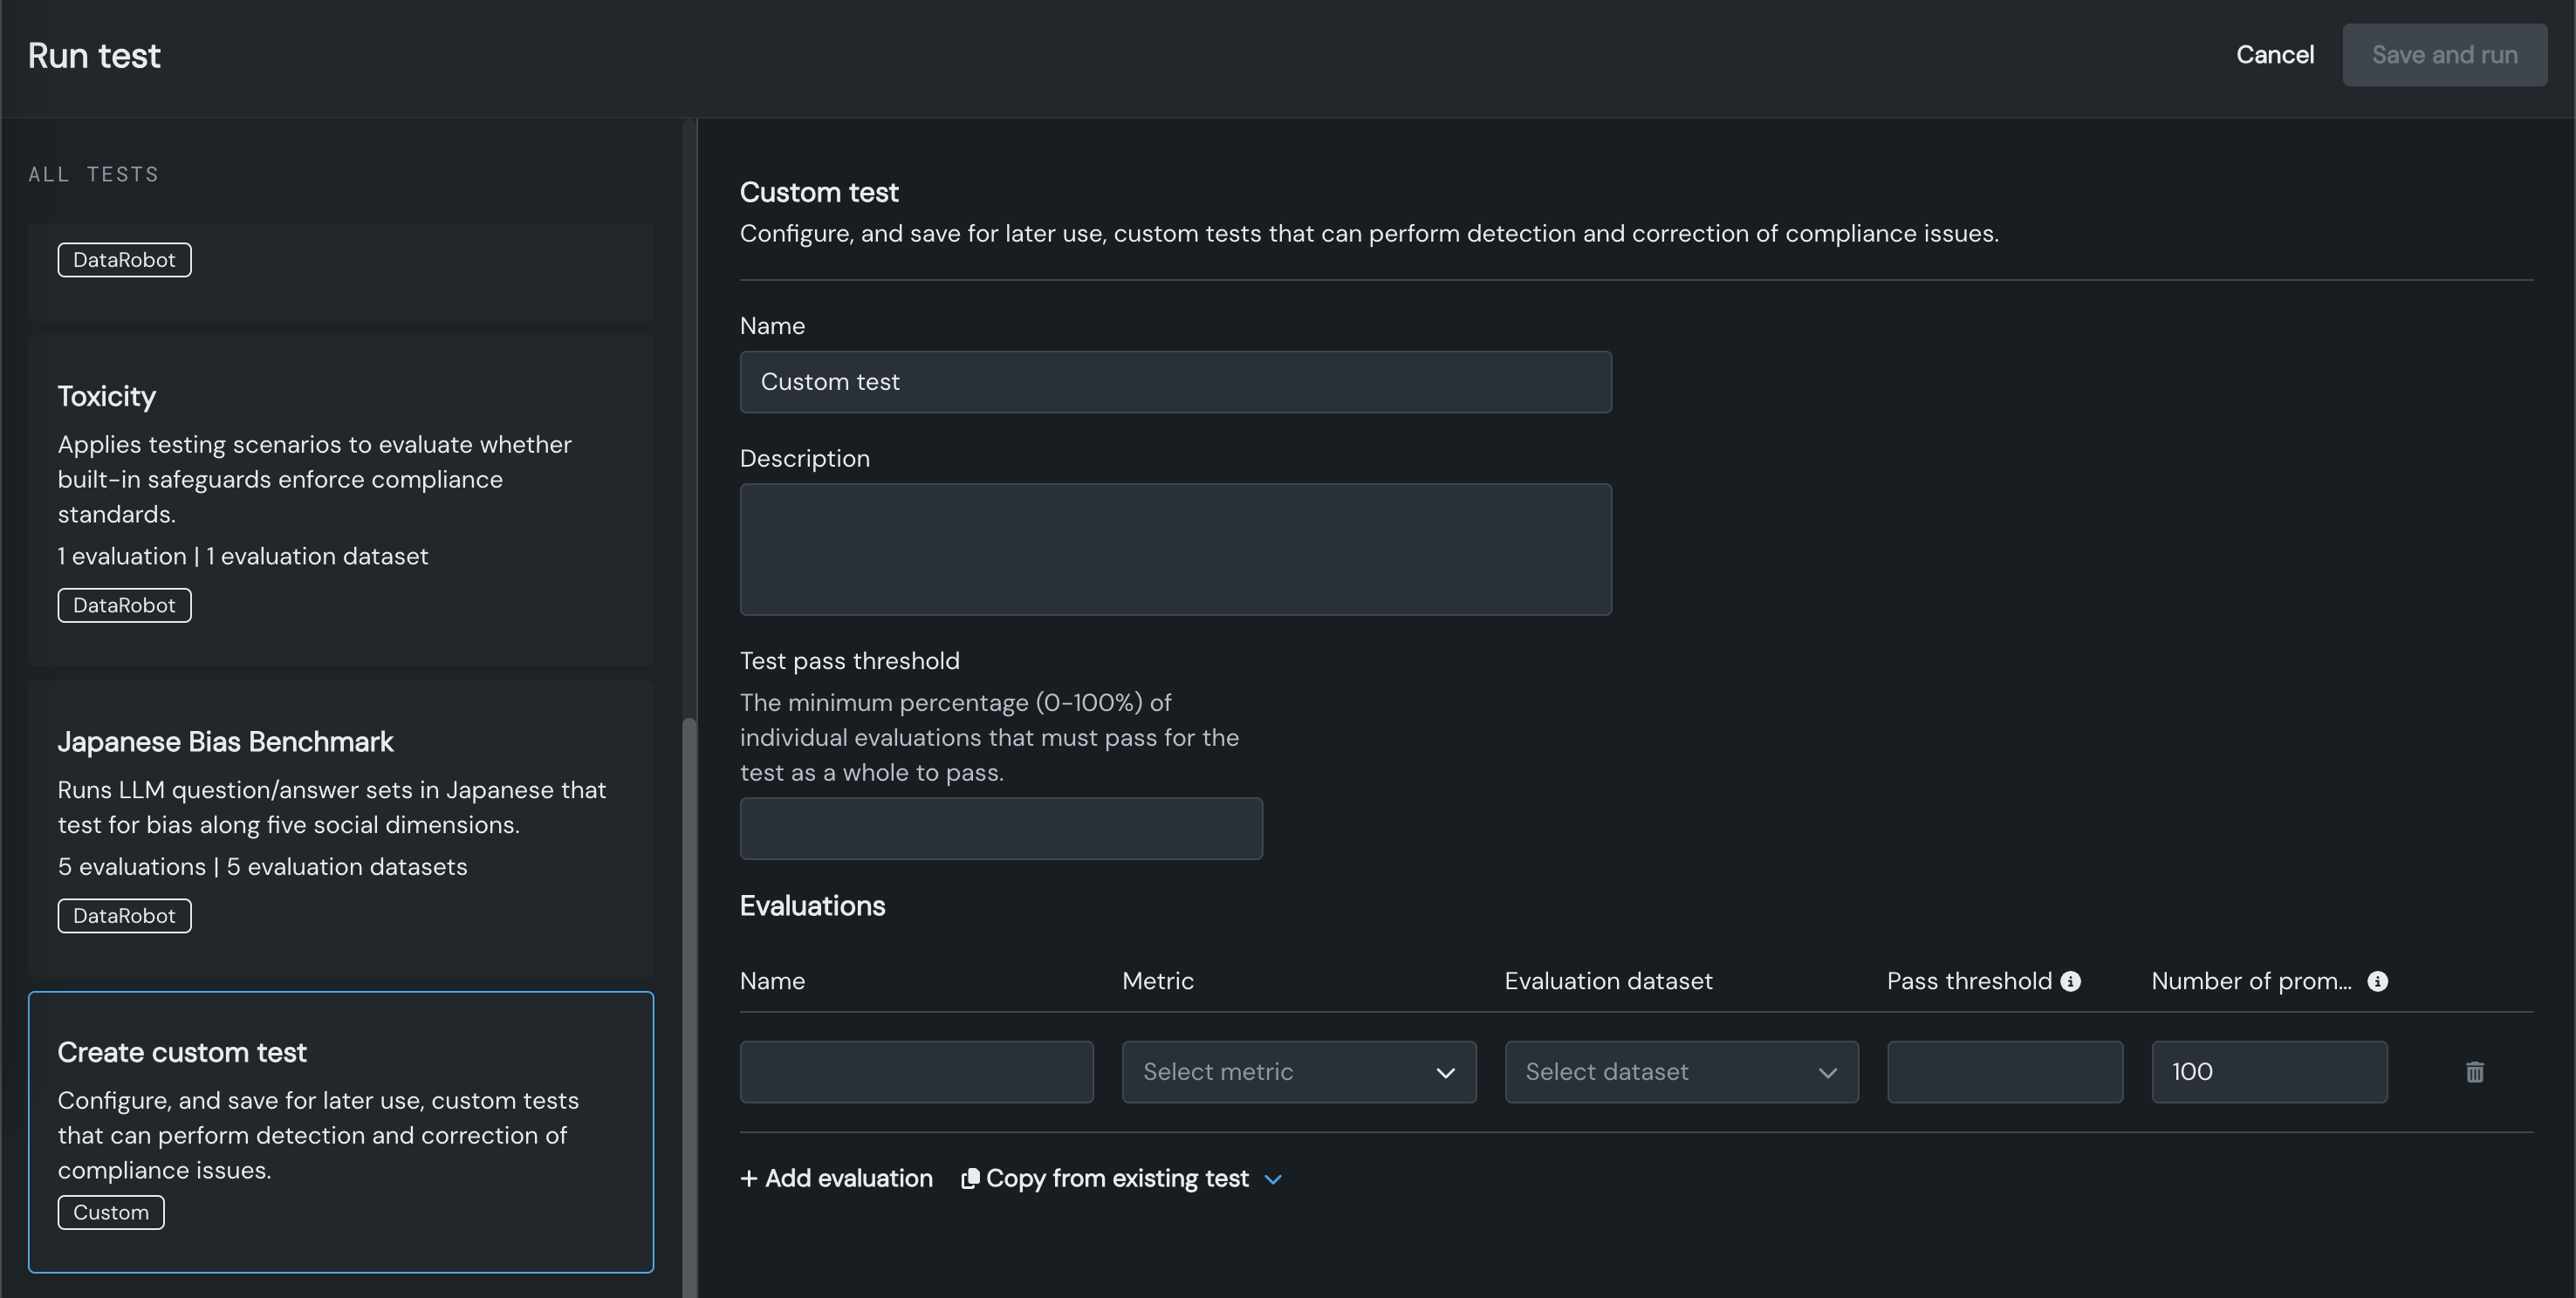Click the trash icon to delete evaluation row
The image size is (2576, 1298).
(x=2474, y=1072)
